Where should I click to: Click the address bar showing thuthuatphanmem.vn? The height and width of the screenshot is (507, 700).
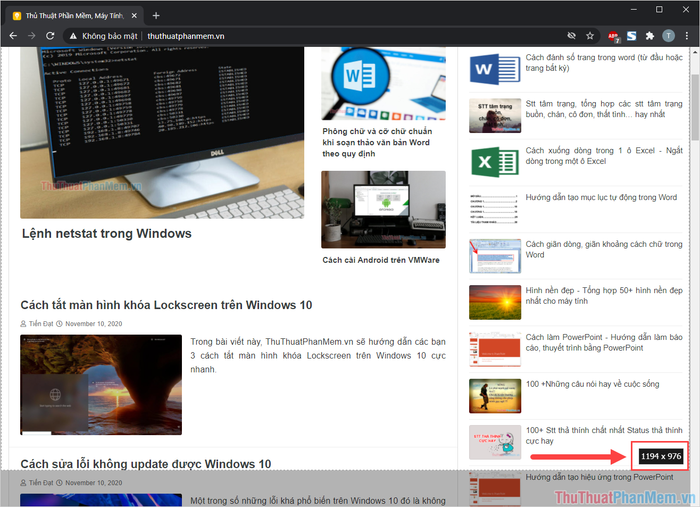[x=300, y=35]
